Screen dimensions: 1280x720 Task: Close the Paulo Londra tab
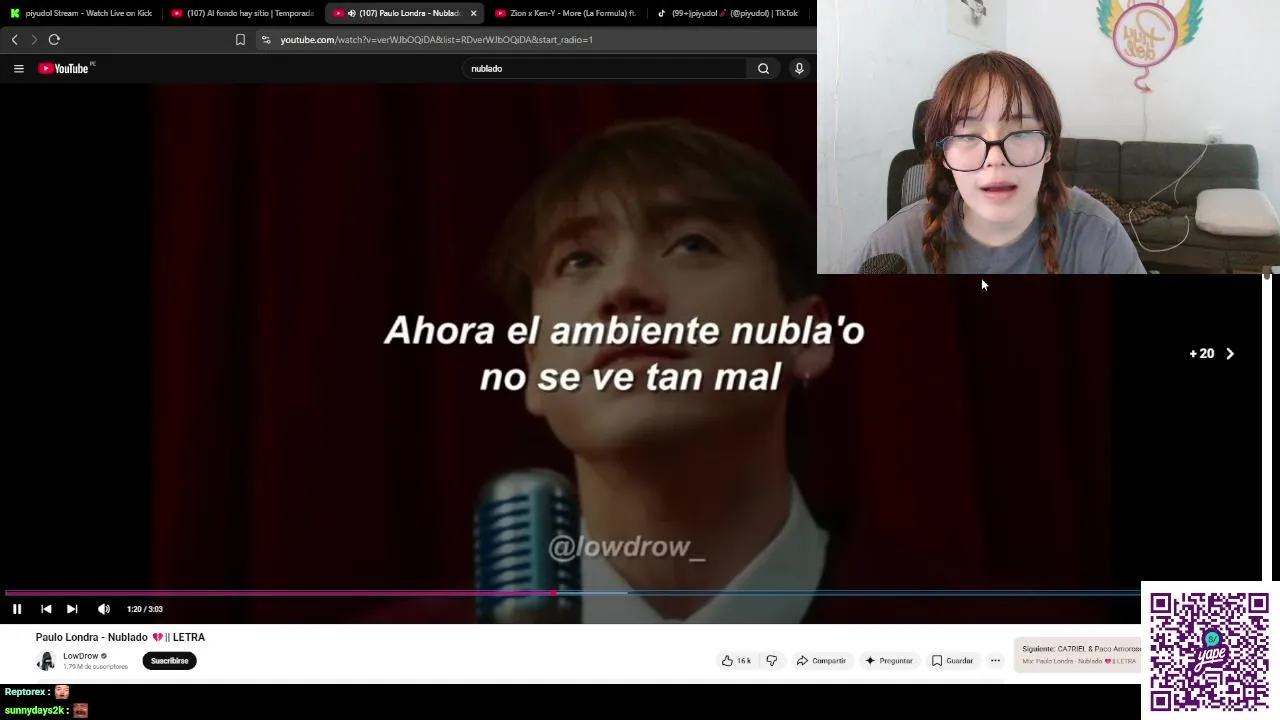[x=473, y=13]
